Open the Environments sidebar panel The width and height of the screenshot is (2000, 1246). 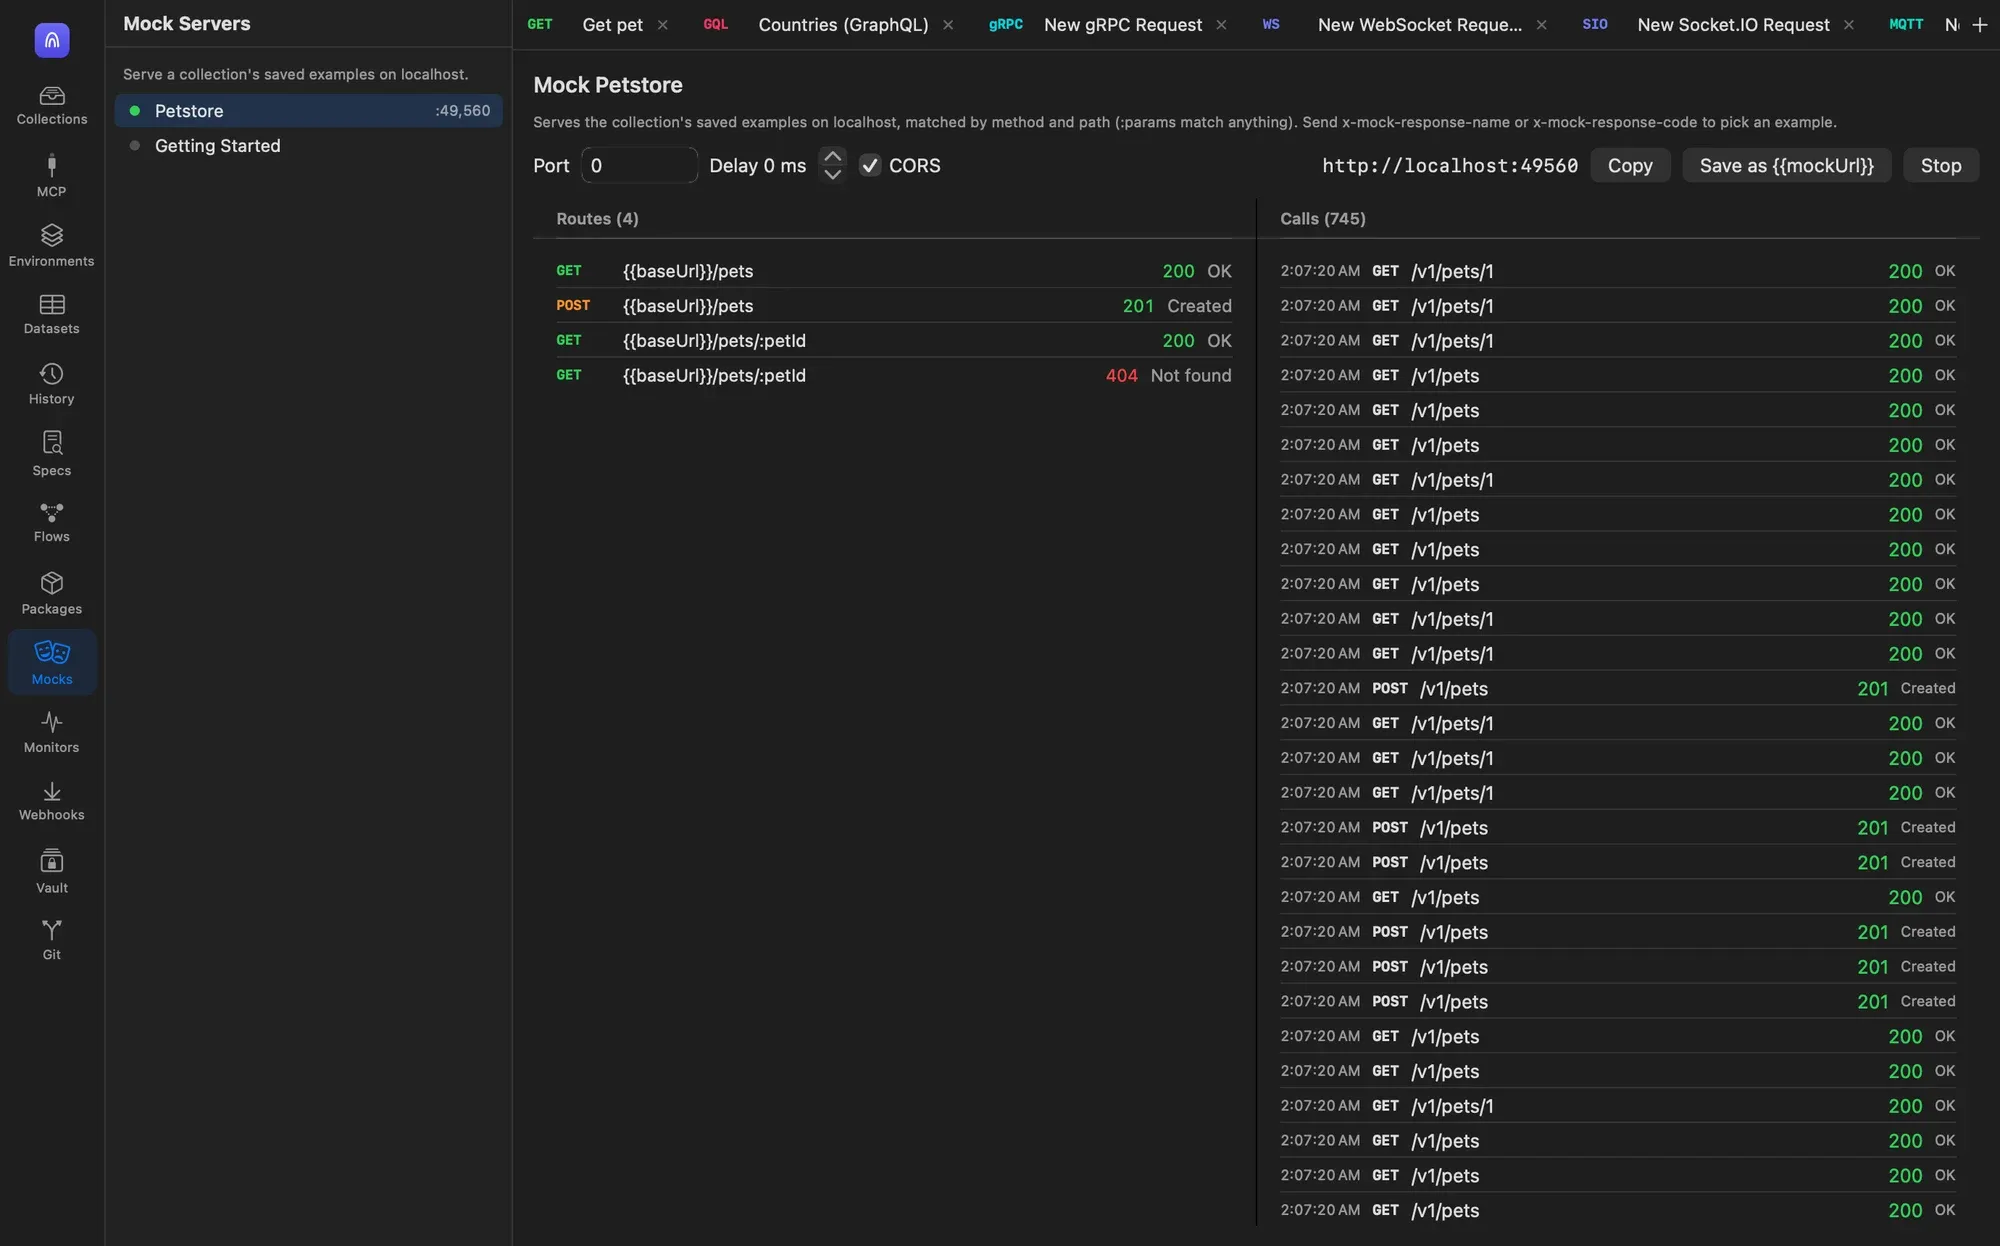tap(52, 245)
